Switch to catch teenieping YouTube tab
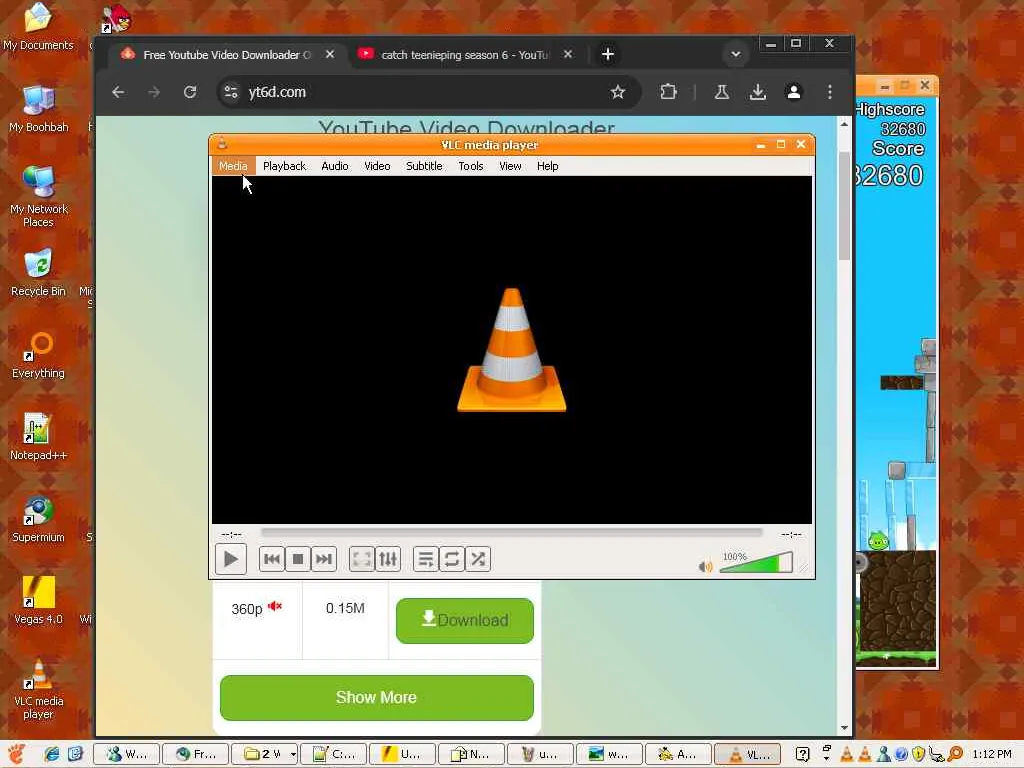Viewport: 1024px width, 768px height. 466,55
